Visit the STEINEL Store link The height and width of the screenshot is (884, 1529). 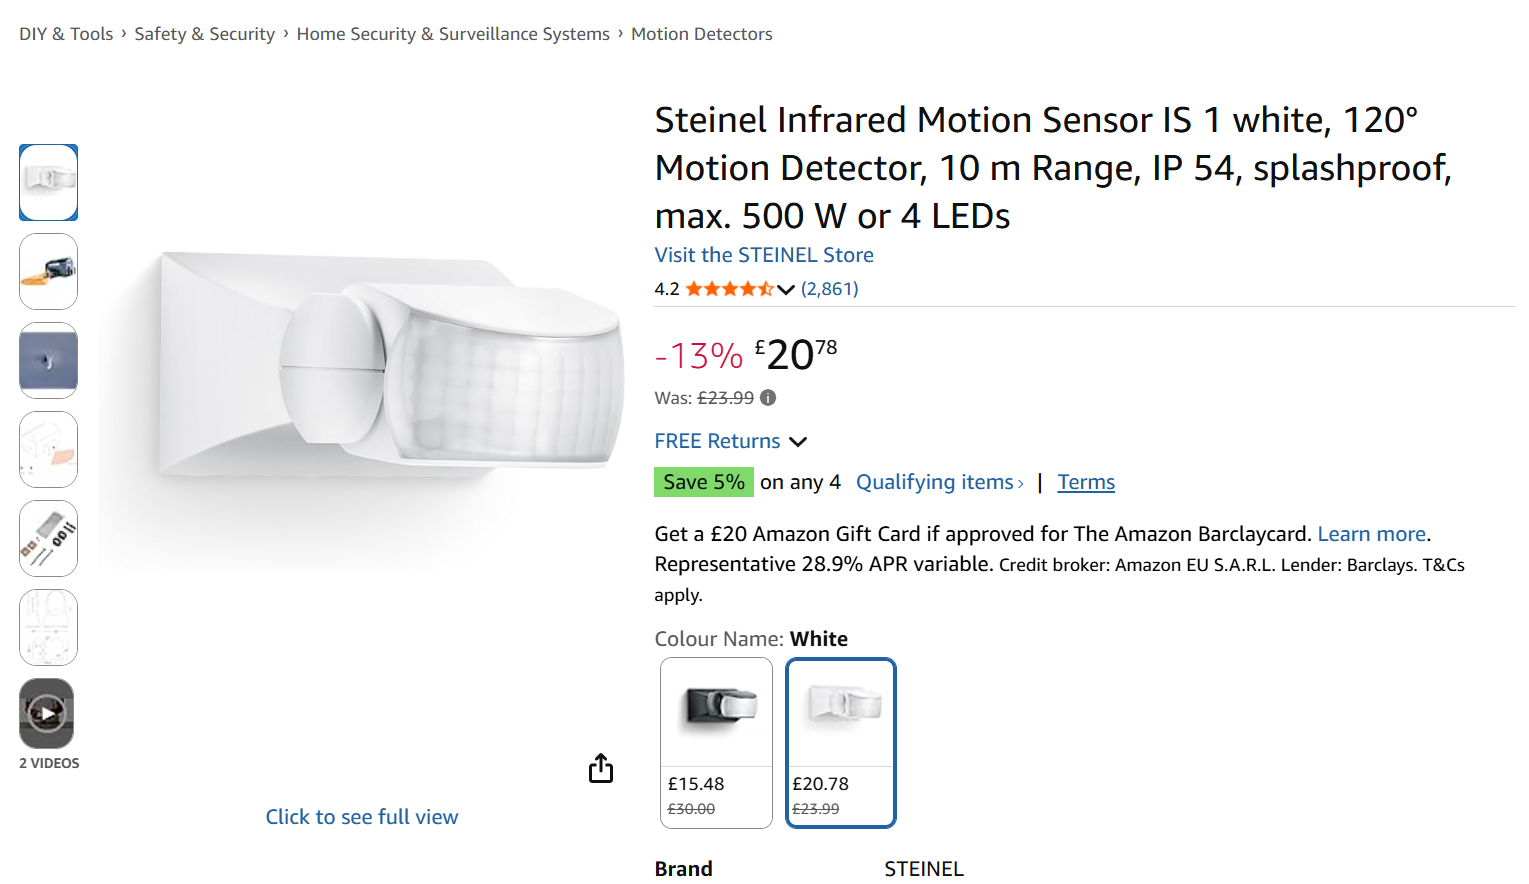click(x=764, y=255)
